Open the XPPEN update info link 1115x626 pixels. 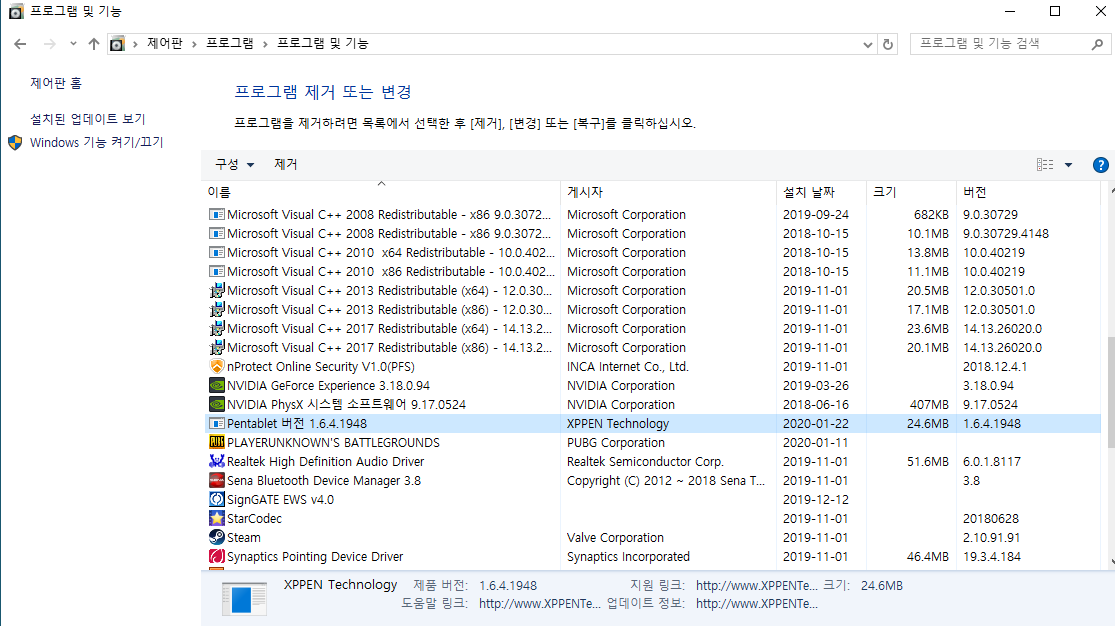pos(757,603)
